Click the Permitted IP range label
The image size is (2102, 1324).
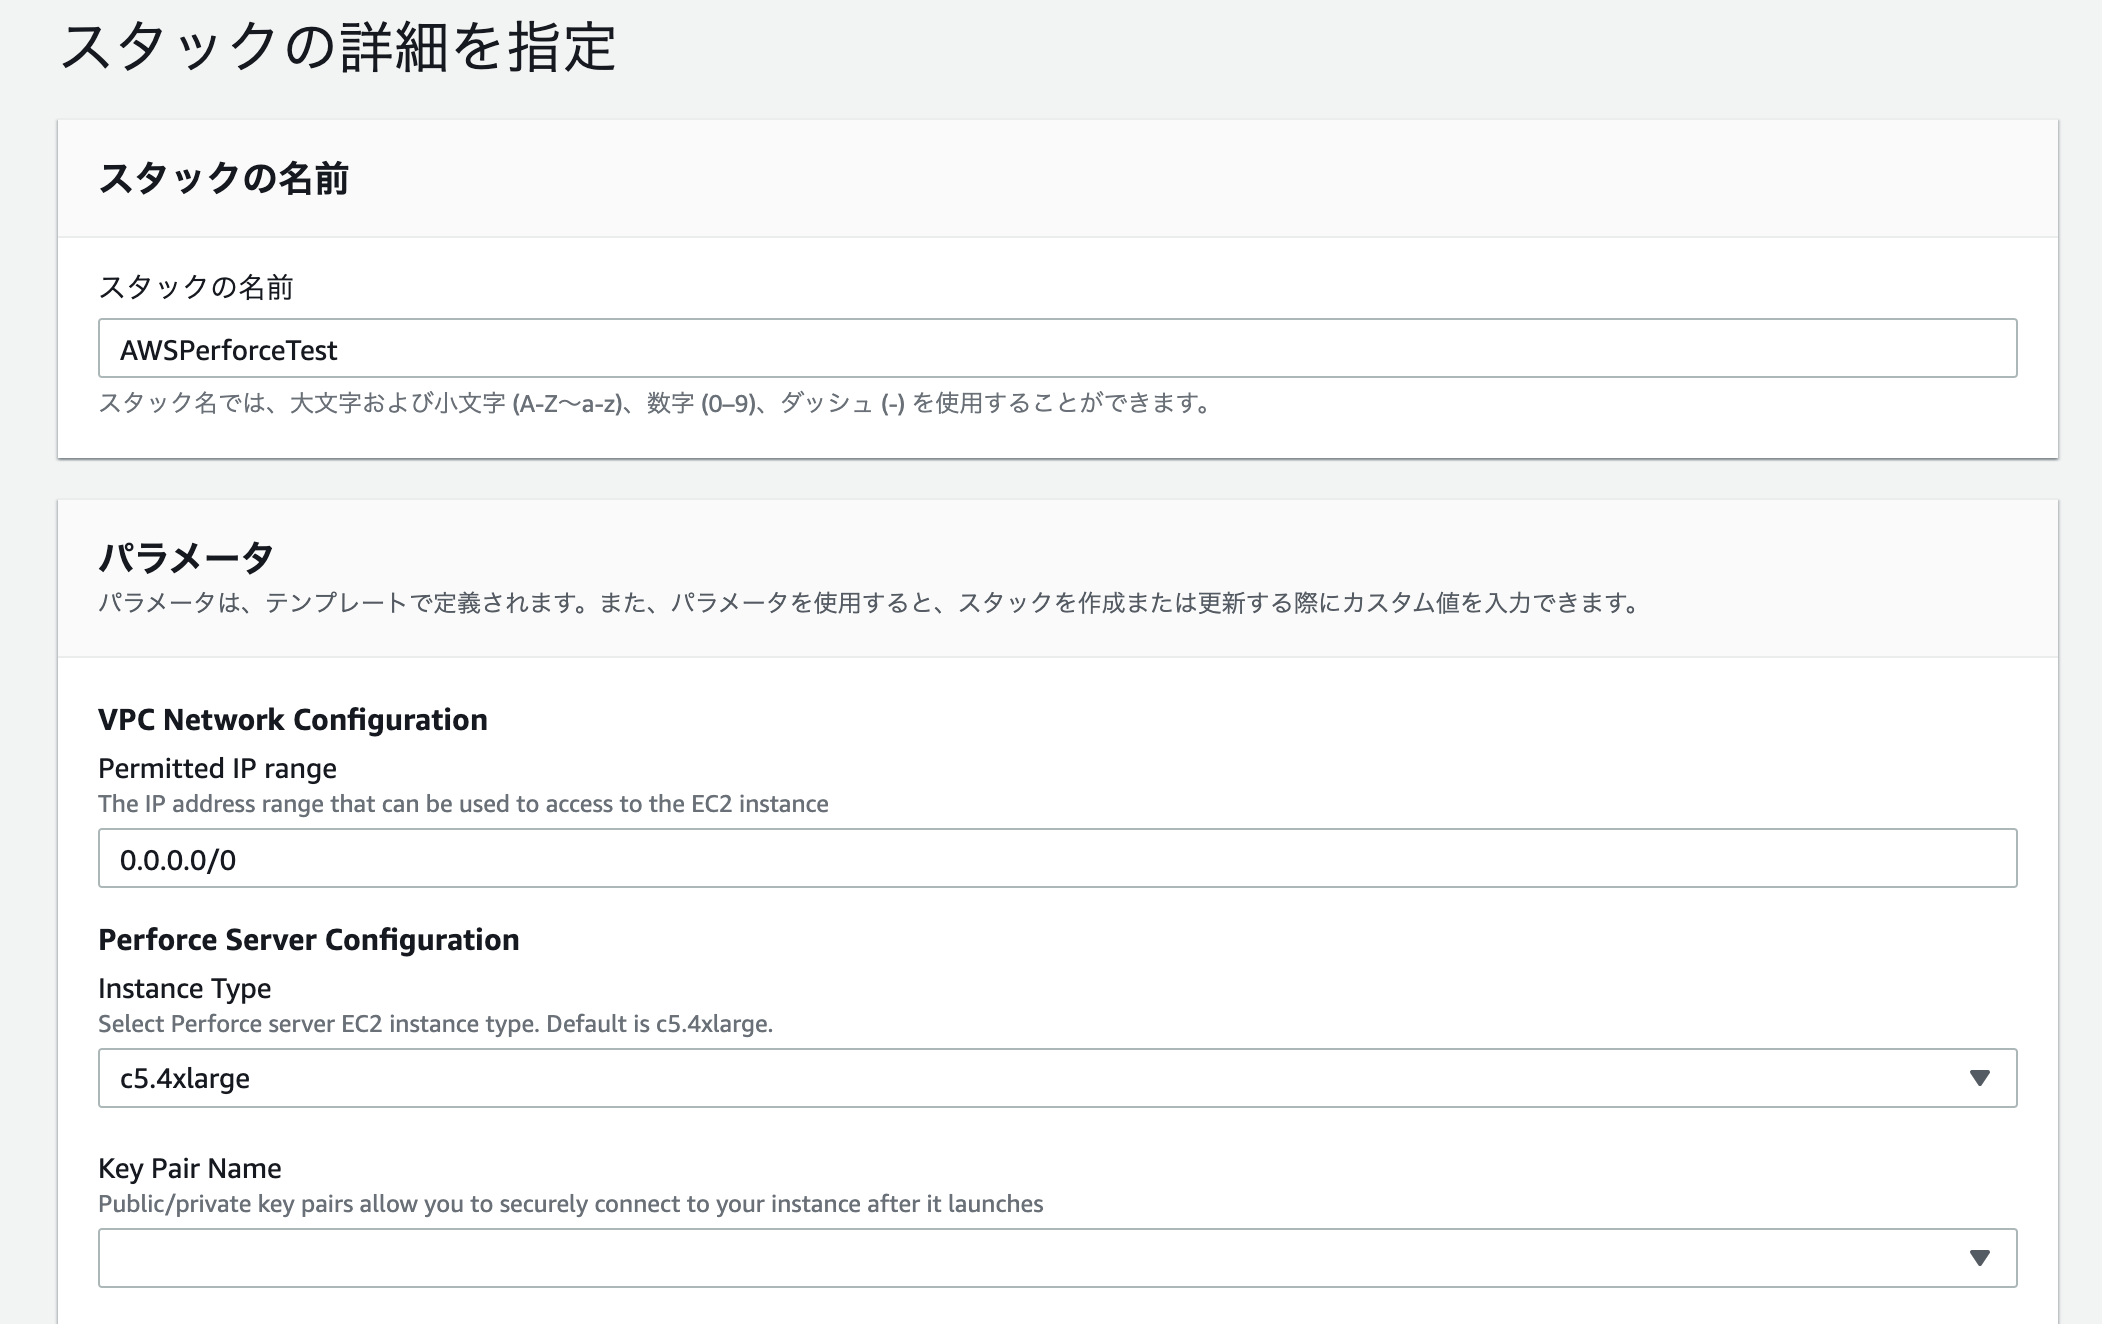(x=217, y=769)
